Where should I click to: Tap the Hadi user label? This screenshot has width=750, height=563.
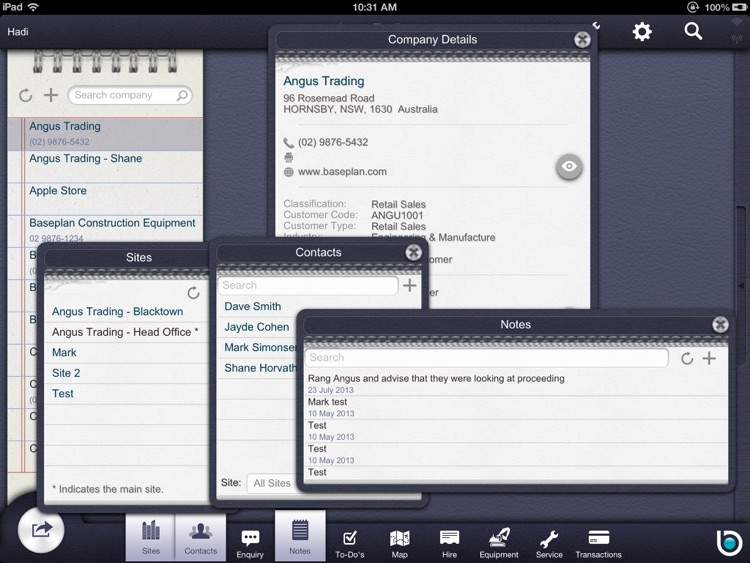tap(18, 32)
